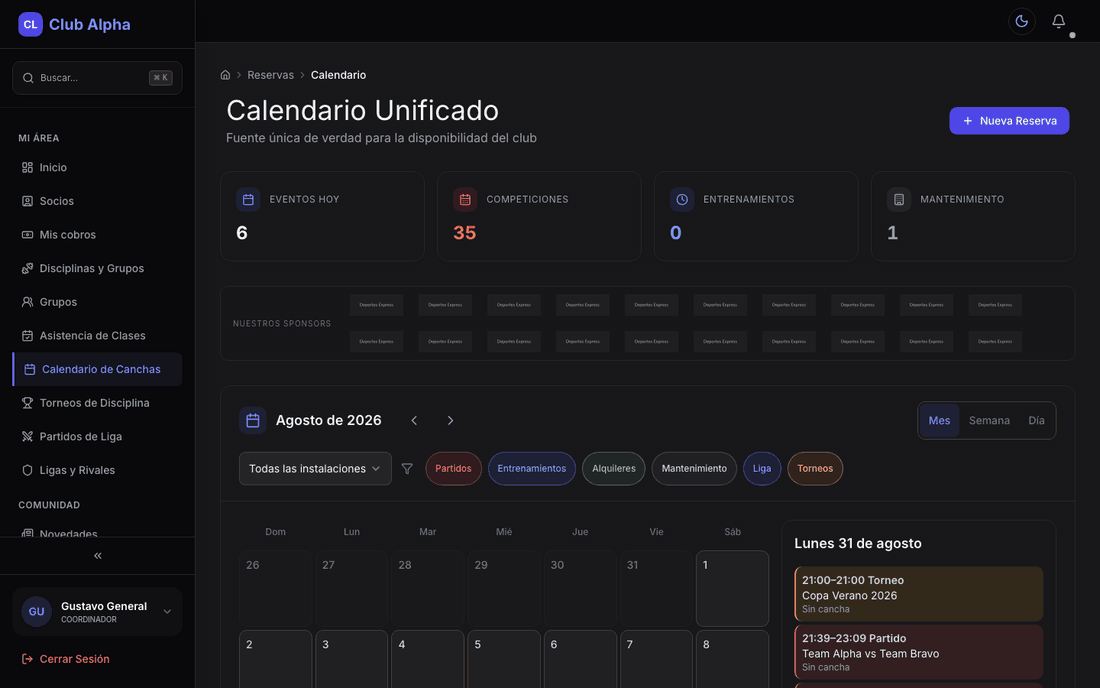Click the Disciplinas y Grupos icon
Viewport: 1100px width, 688px height.
(x=27, y=269)
